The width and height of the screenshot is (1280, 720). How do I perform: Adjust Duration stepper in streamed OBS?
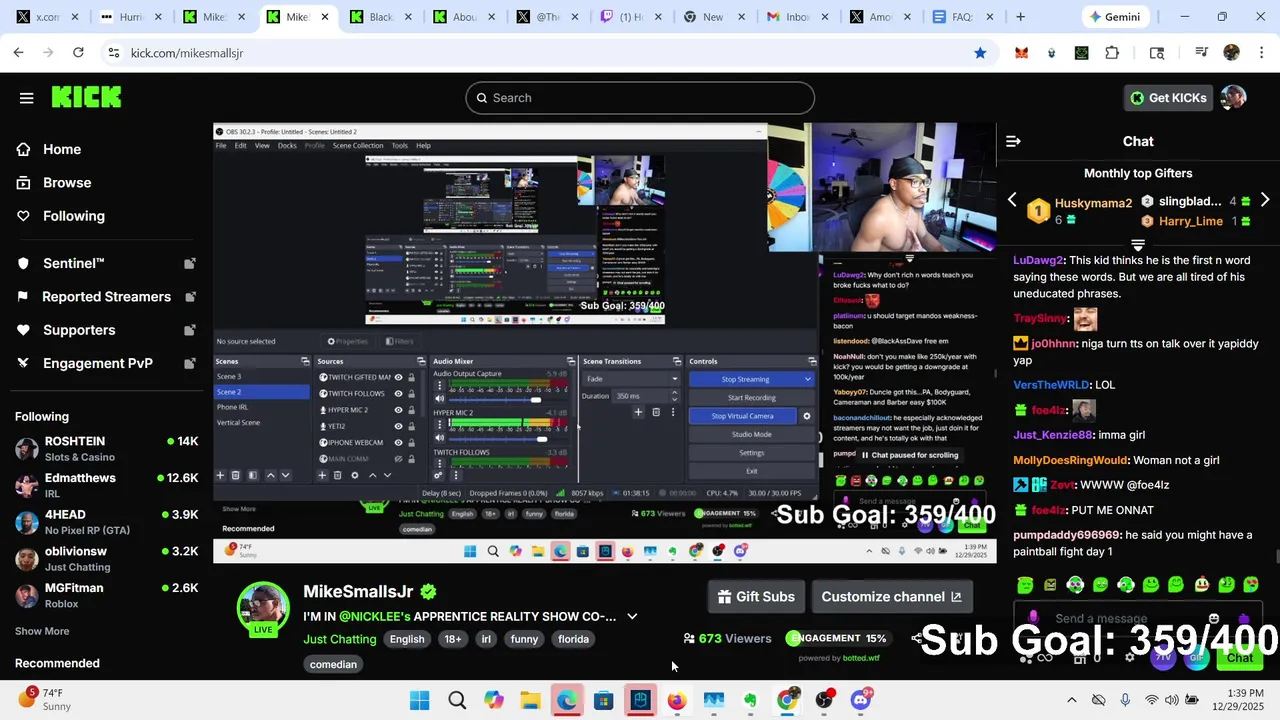[x=674, y=396]
